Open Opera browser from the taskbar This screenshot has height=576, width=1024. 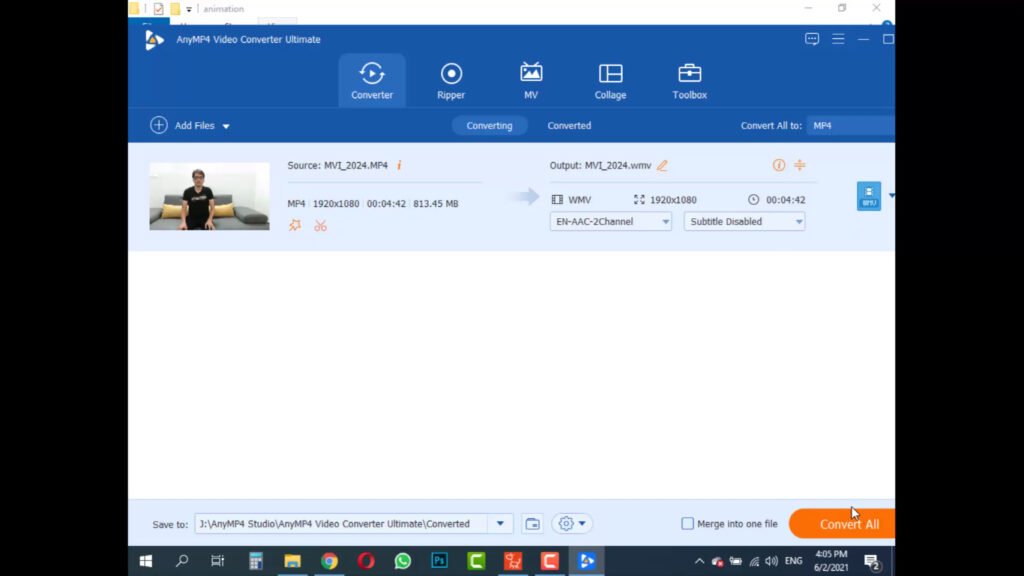point(366,561)
